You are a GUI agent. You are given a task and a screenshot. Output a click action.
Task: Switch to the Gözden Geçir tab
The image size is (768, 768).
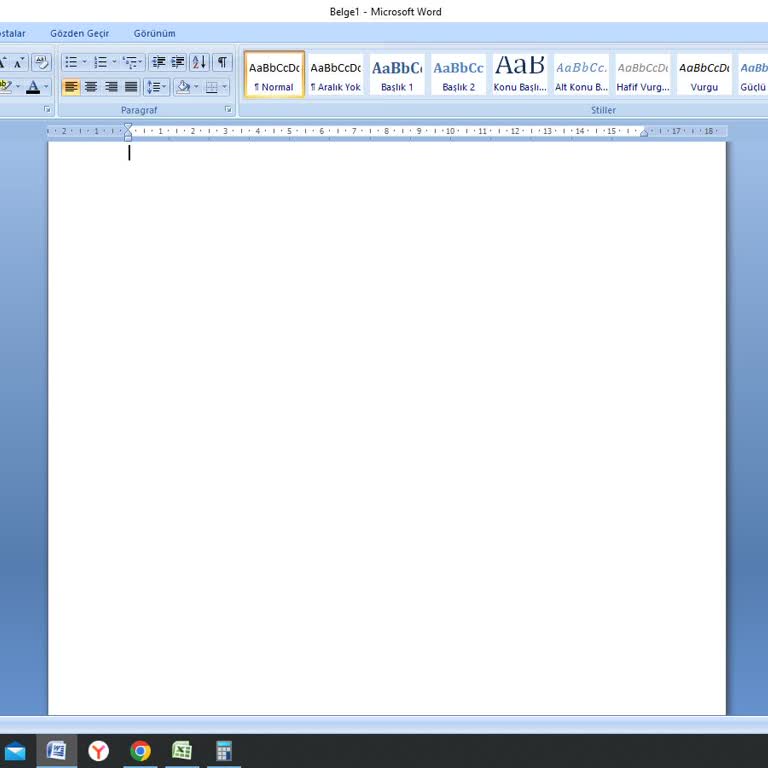(80, 33)
